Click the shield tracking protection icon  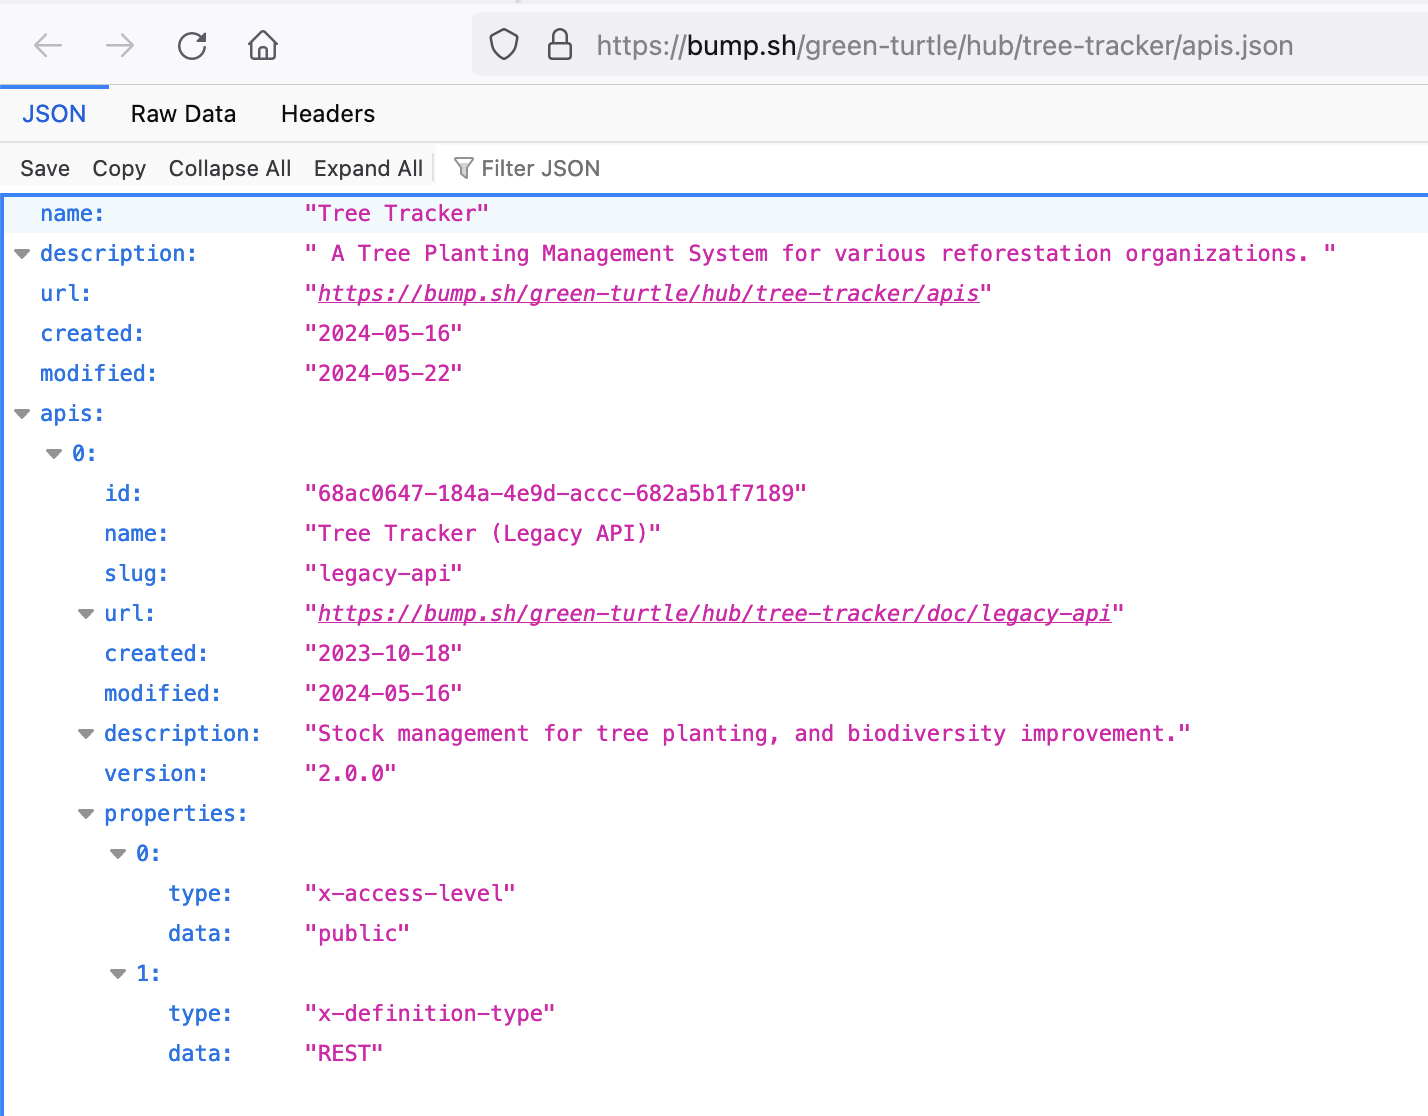pos(504,45)
